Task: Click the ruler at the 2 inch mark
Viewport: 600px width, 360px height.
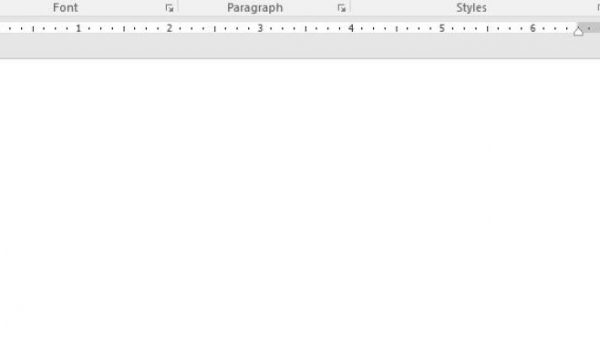Action: (169, 28)
